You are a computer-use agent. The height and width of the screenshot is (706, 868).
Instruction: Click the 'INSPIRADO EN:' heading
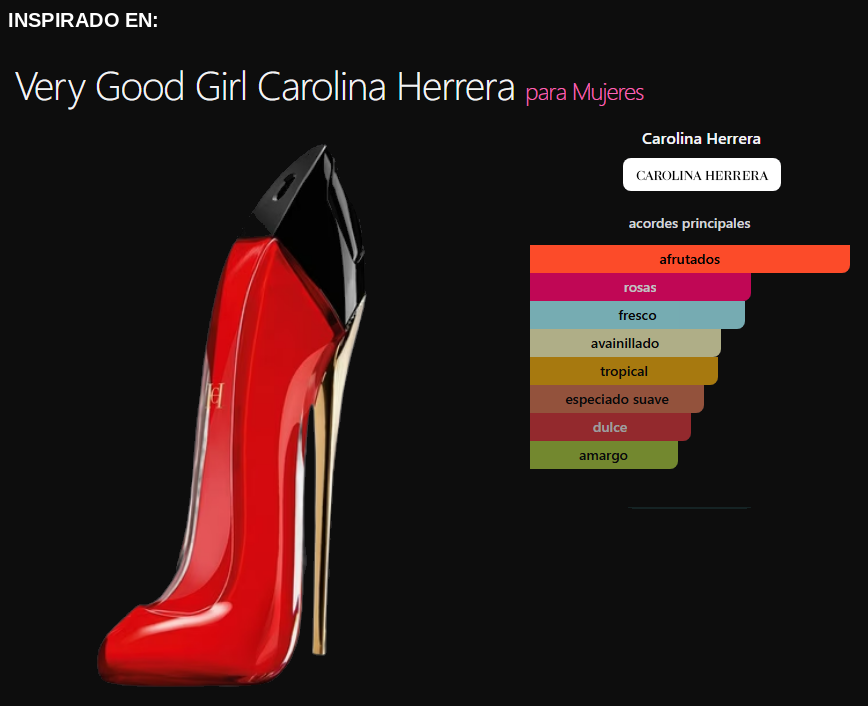(x=83, y=20)
